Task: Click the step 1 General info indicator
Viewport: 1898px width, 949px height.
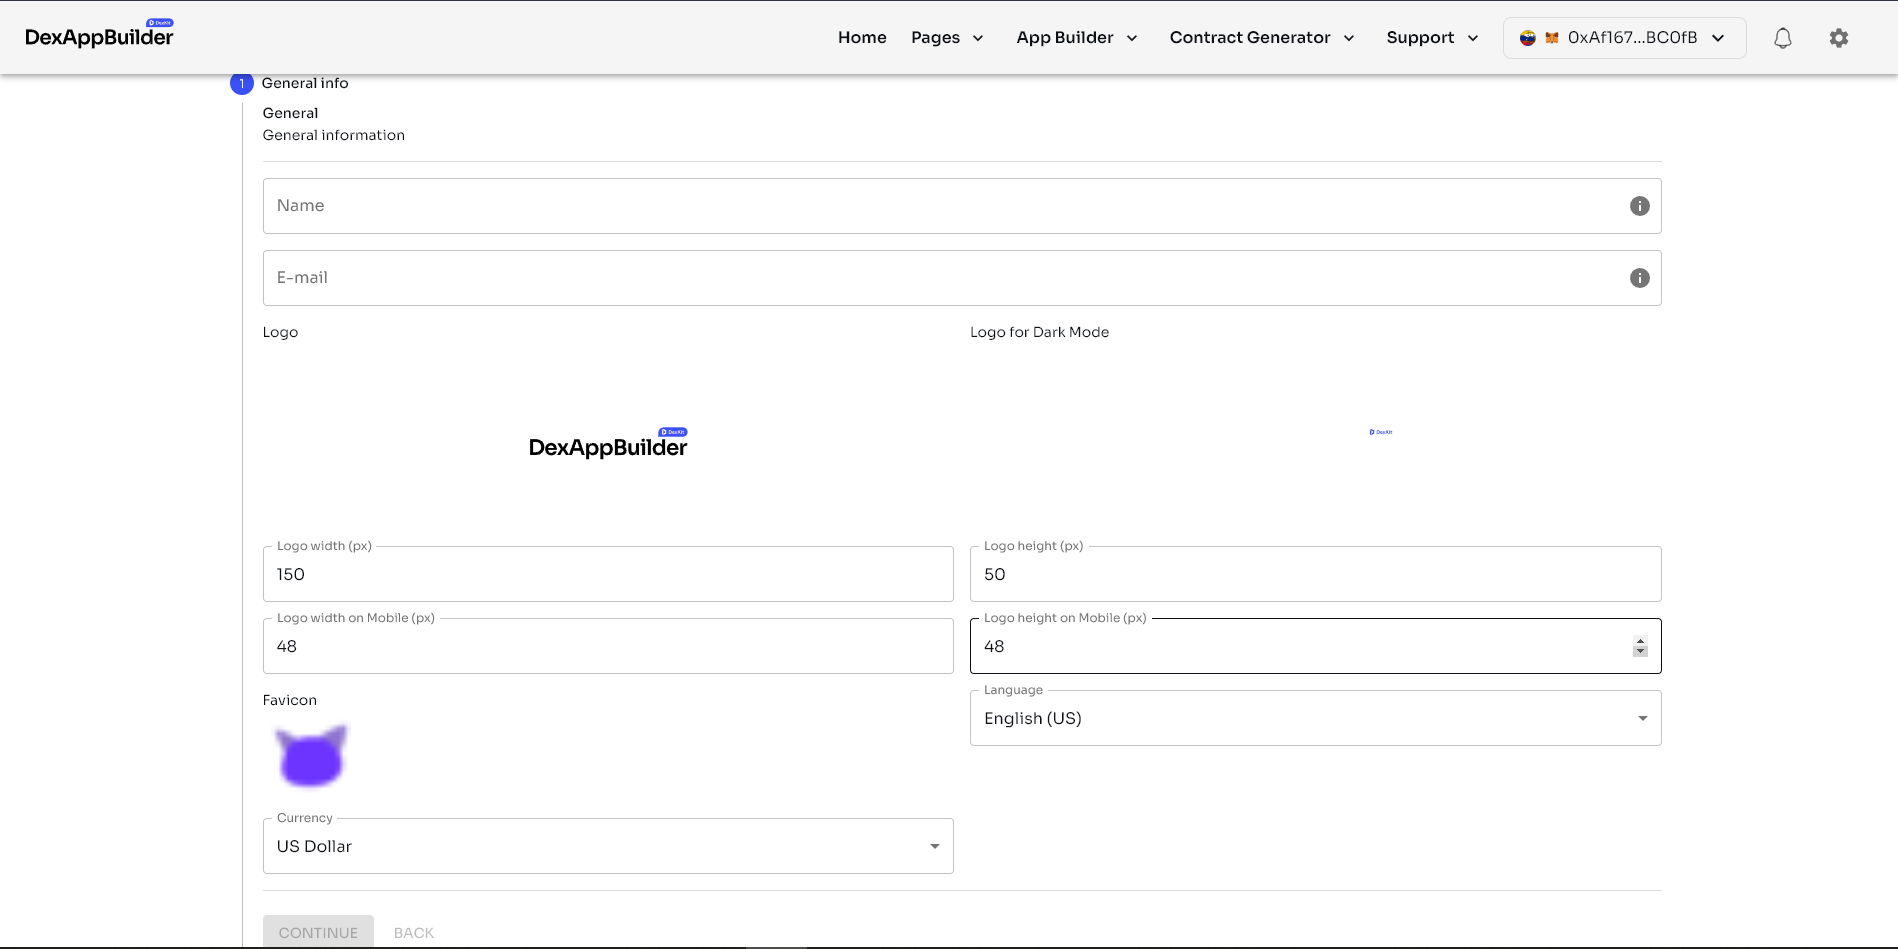Action: point(241,84)
